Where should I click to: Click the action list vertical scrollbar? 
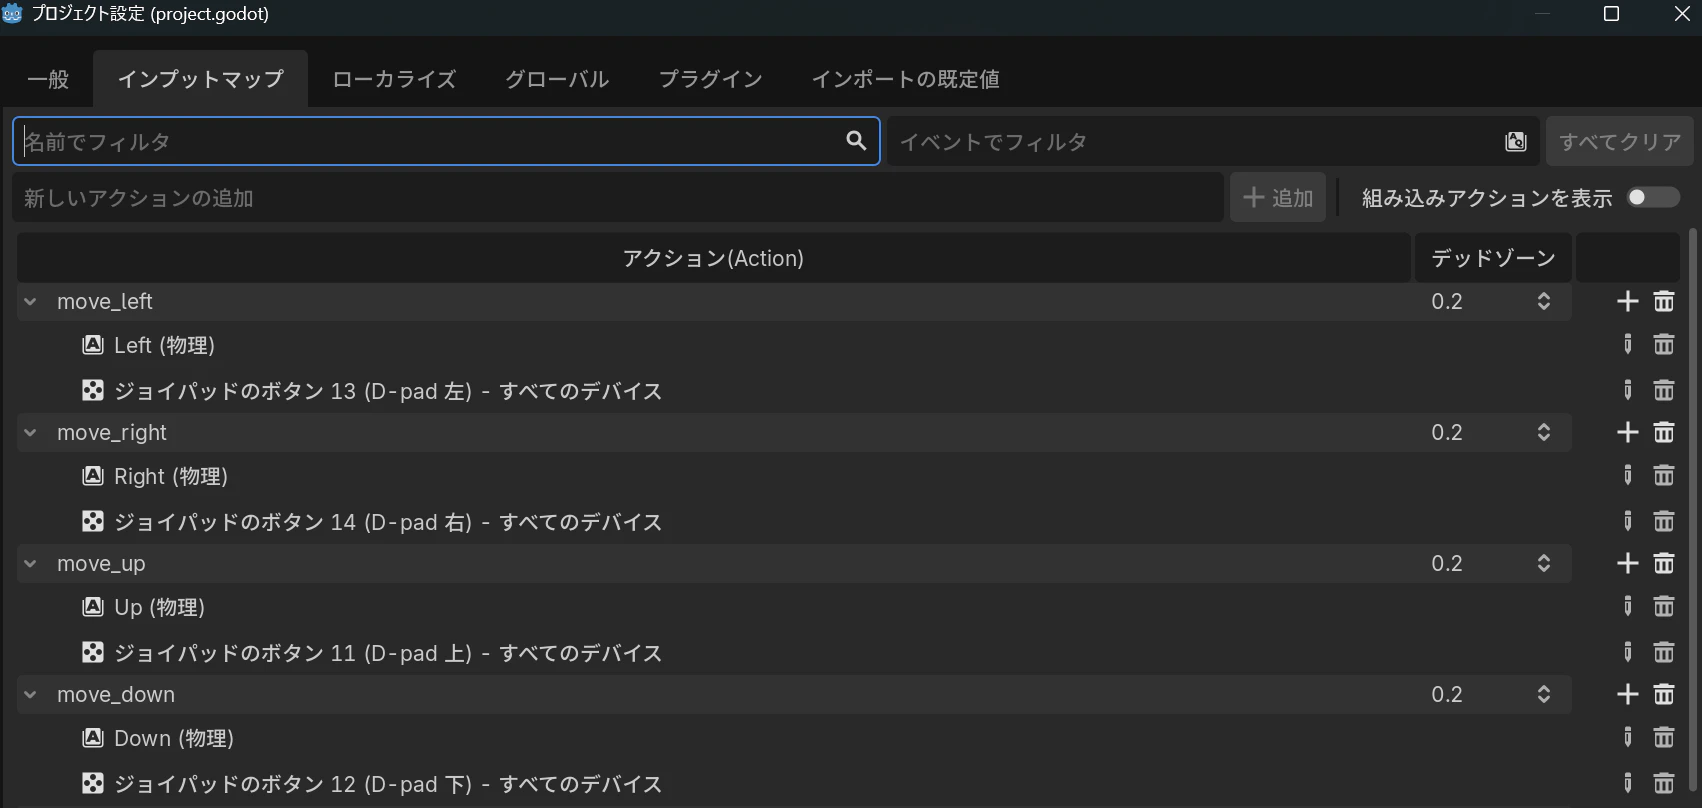click(x=1693, y=510)
